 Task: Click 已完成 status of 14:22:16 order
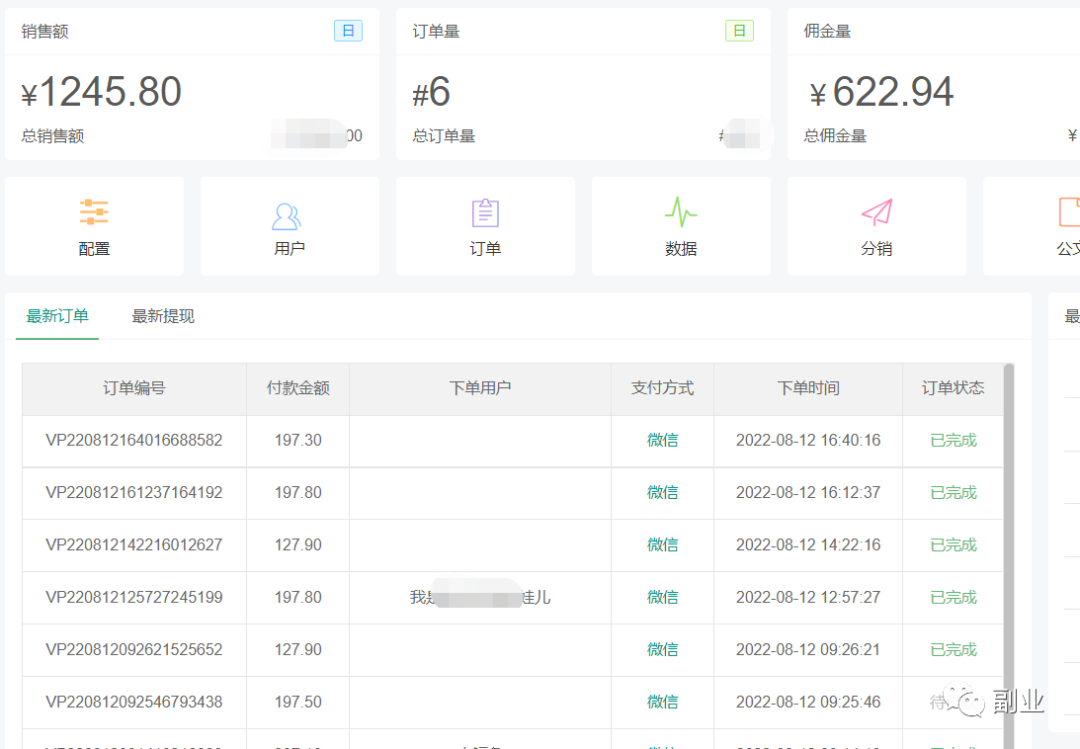pyautogui.click(x=953, y=545)
